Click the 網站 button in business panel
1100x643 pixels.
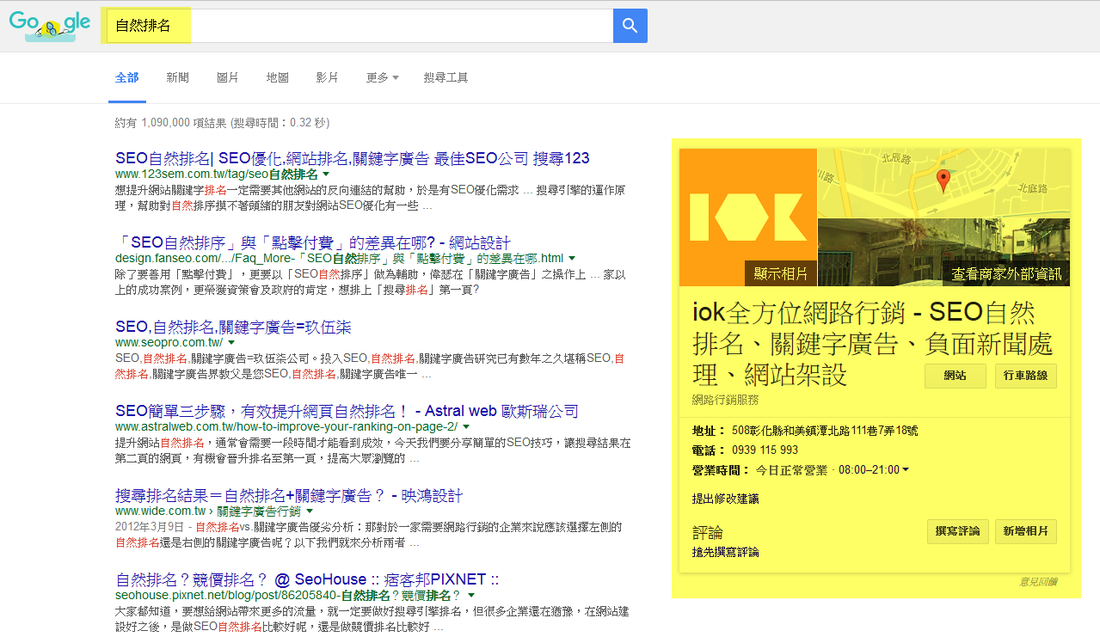click(955, 376)
